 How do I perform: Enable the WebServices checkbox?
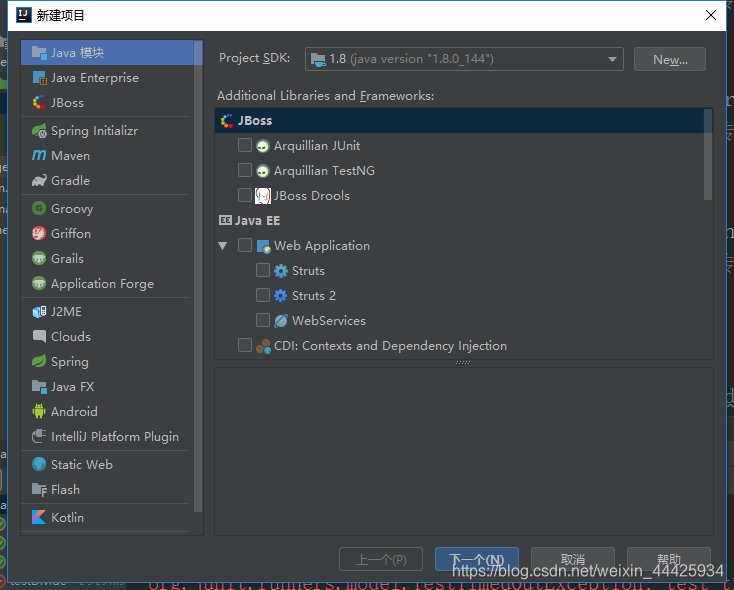pyautogui.click(x=263, y=320)
